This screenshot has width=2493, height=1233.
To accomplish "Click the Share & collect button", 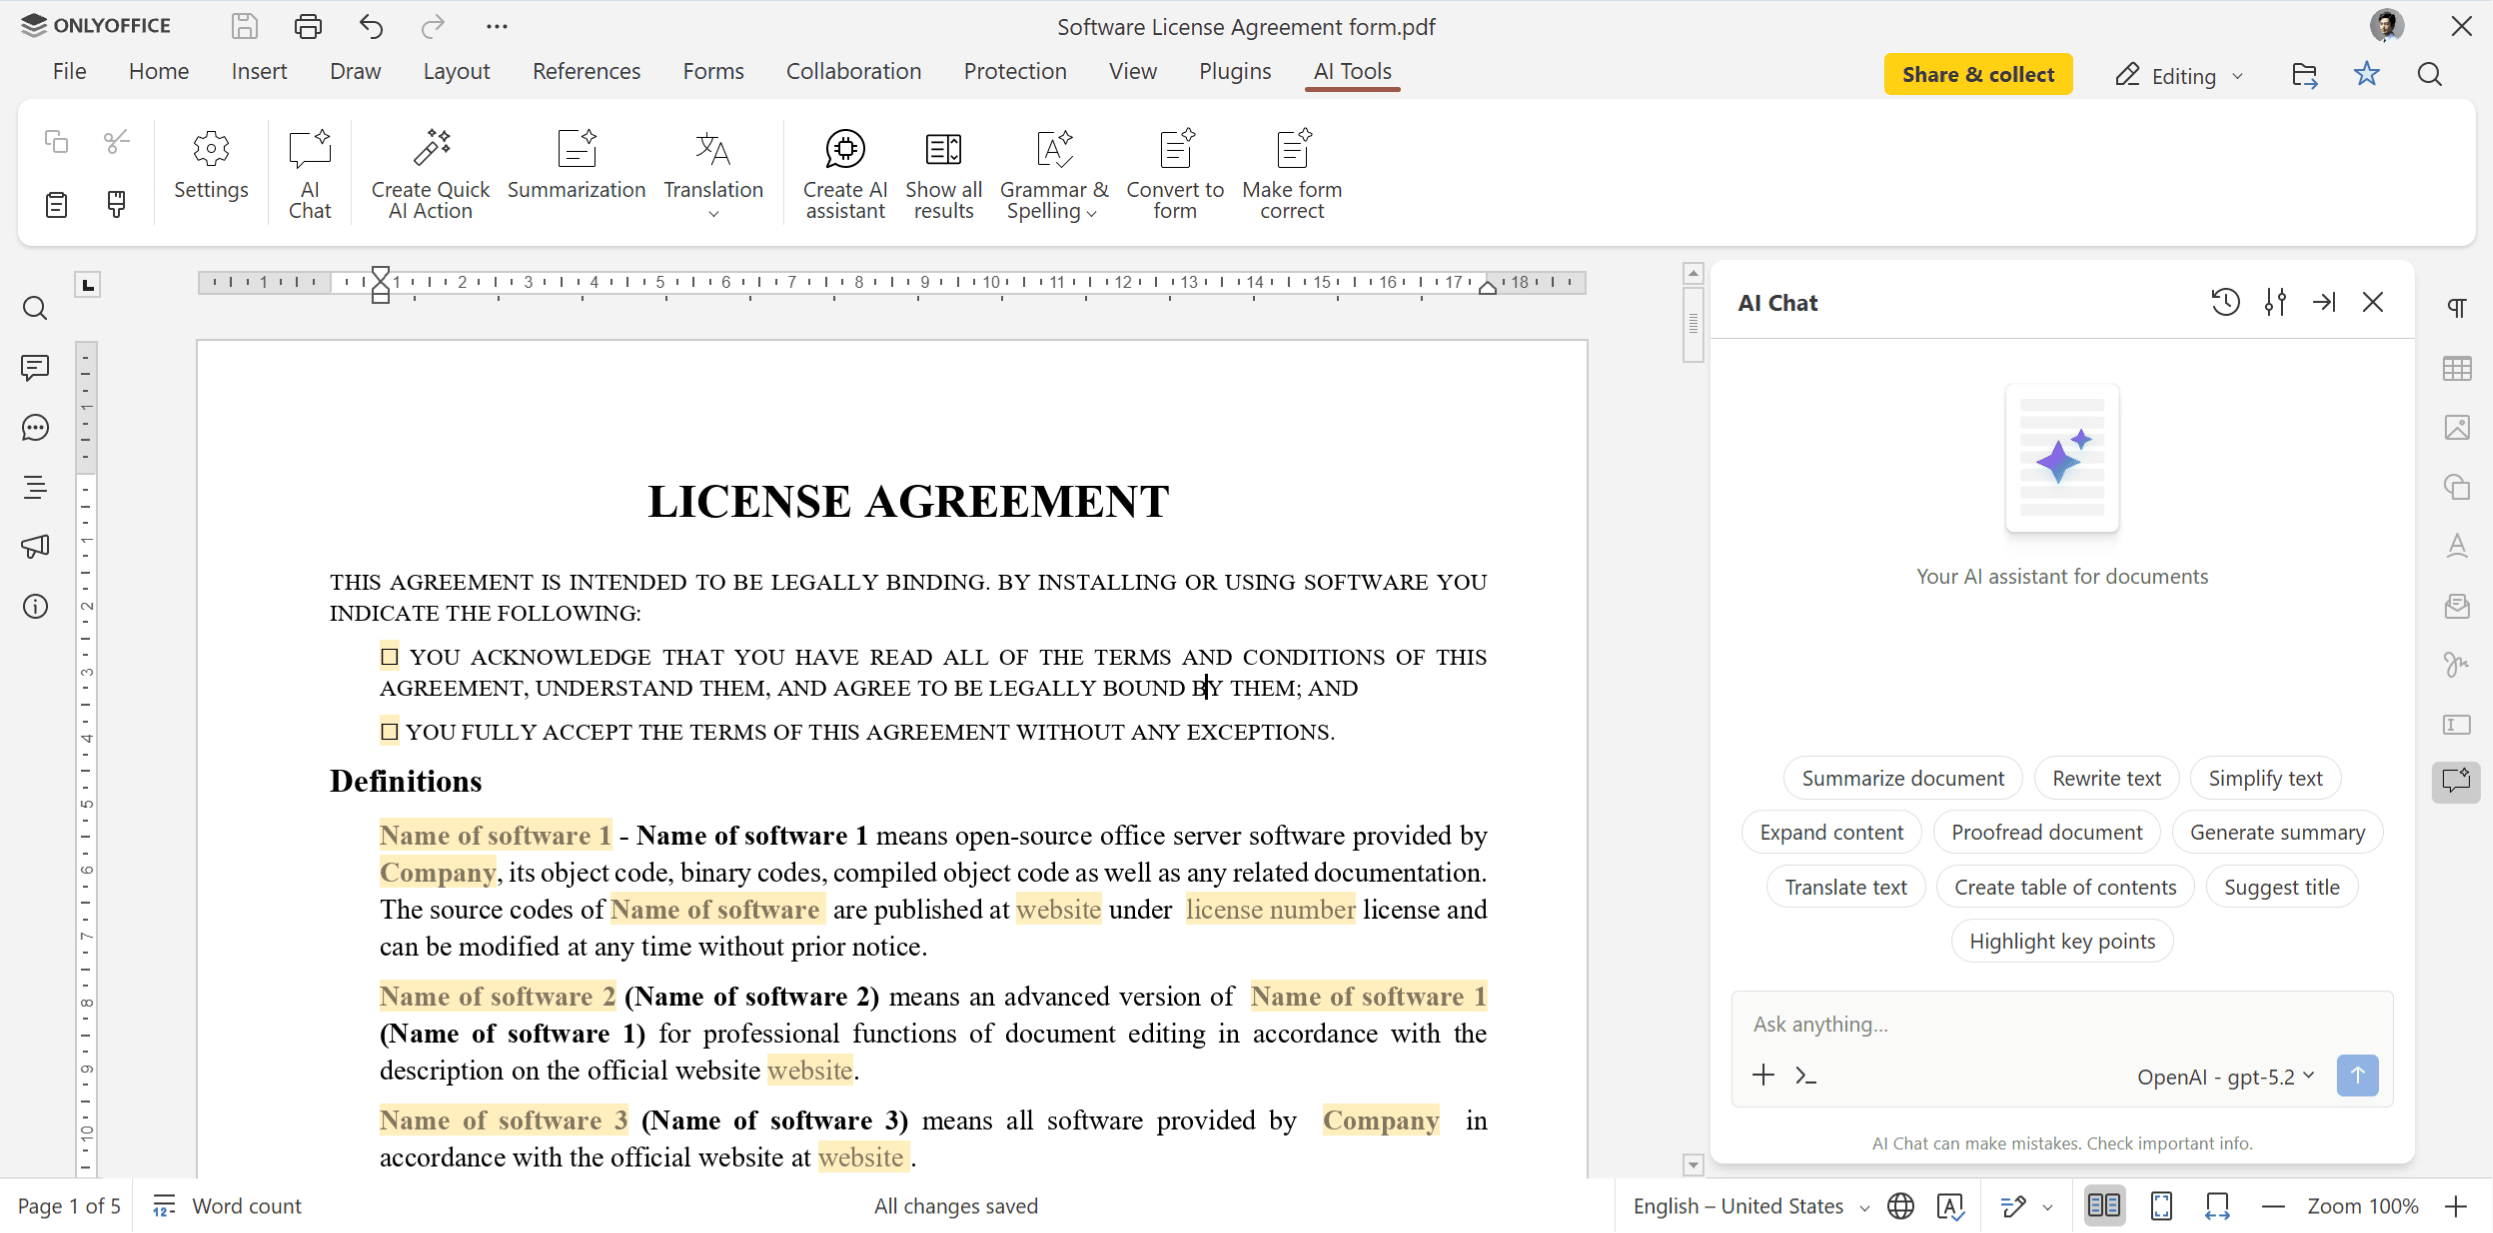I will click(x=1978, y=74).
